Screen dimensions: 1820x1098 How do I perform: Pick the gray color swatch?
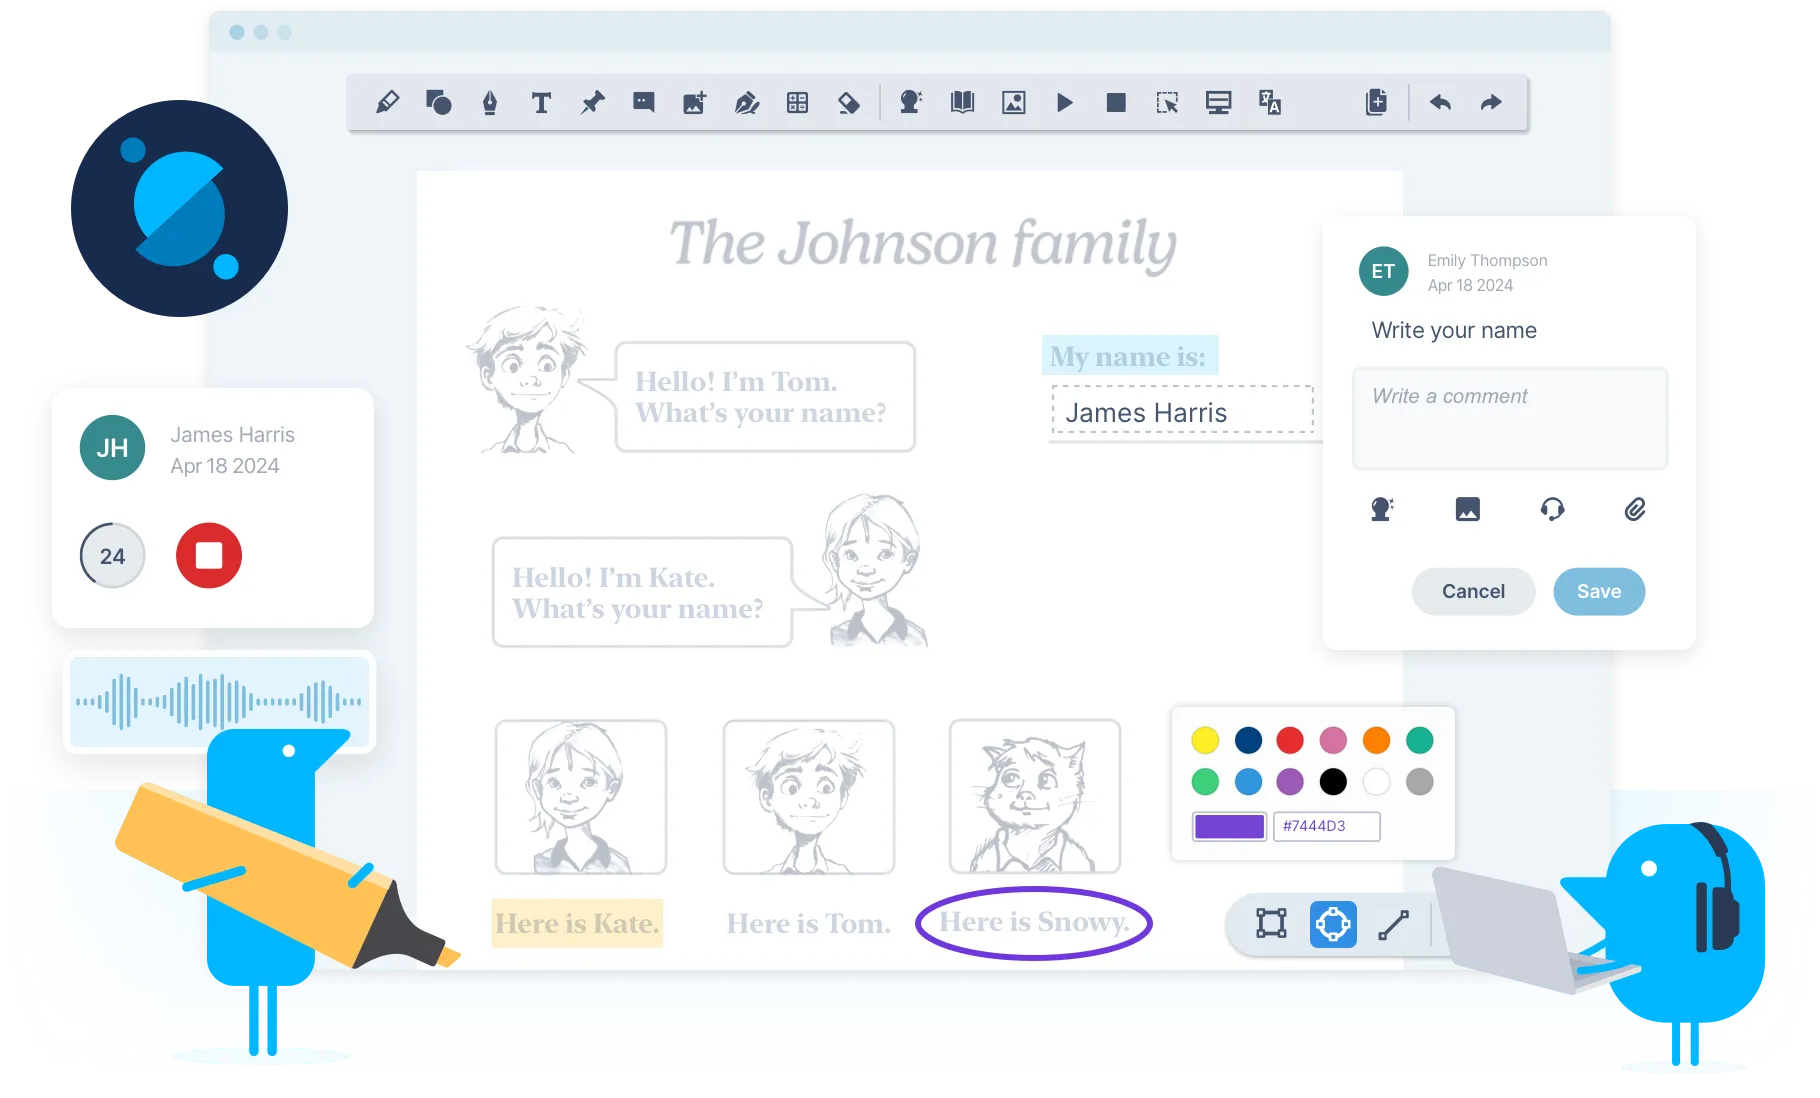click(x=1419, y=781)
